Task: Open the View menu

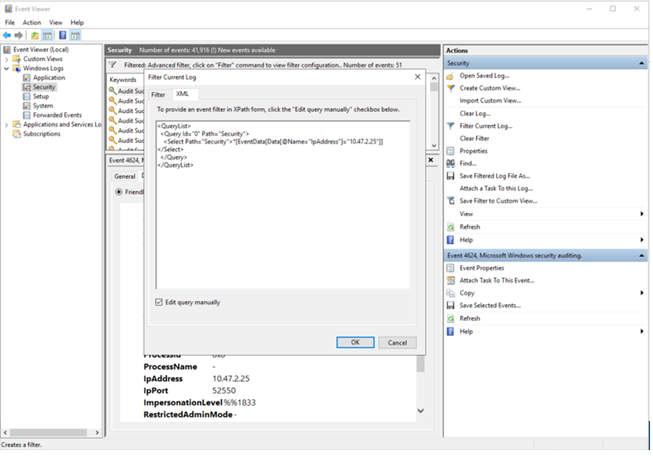Action: point(56,22)
